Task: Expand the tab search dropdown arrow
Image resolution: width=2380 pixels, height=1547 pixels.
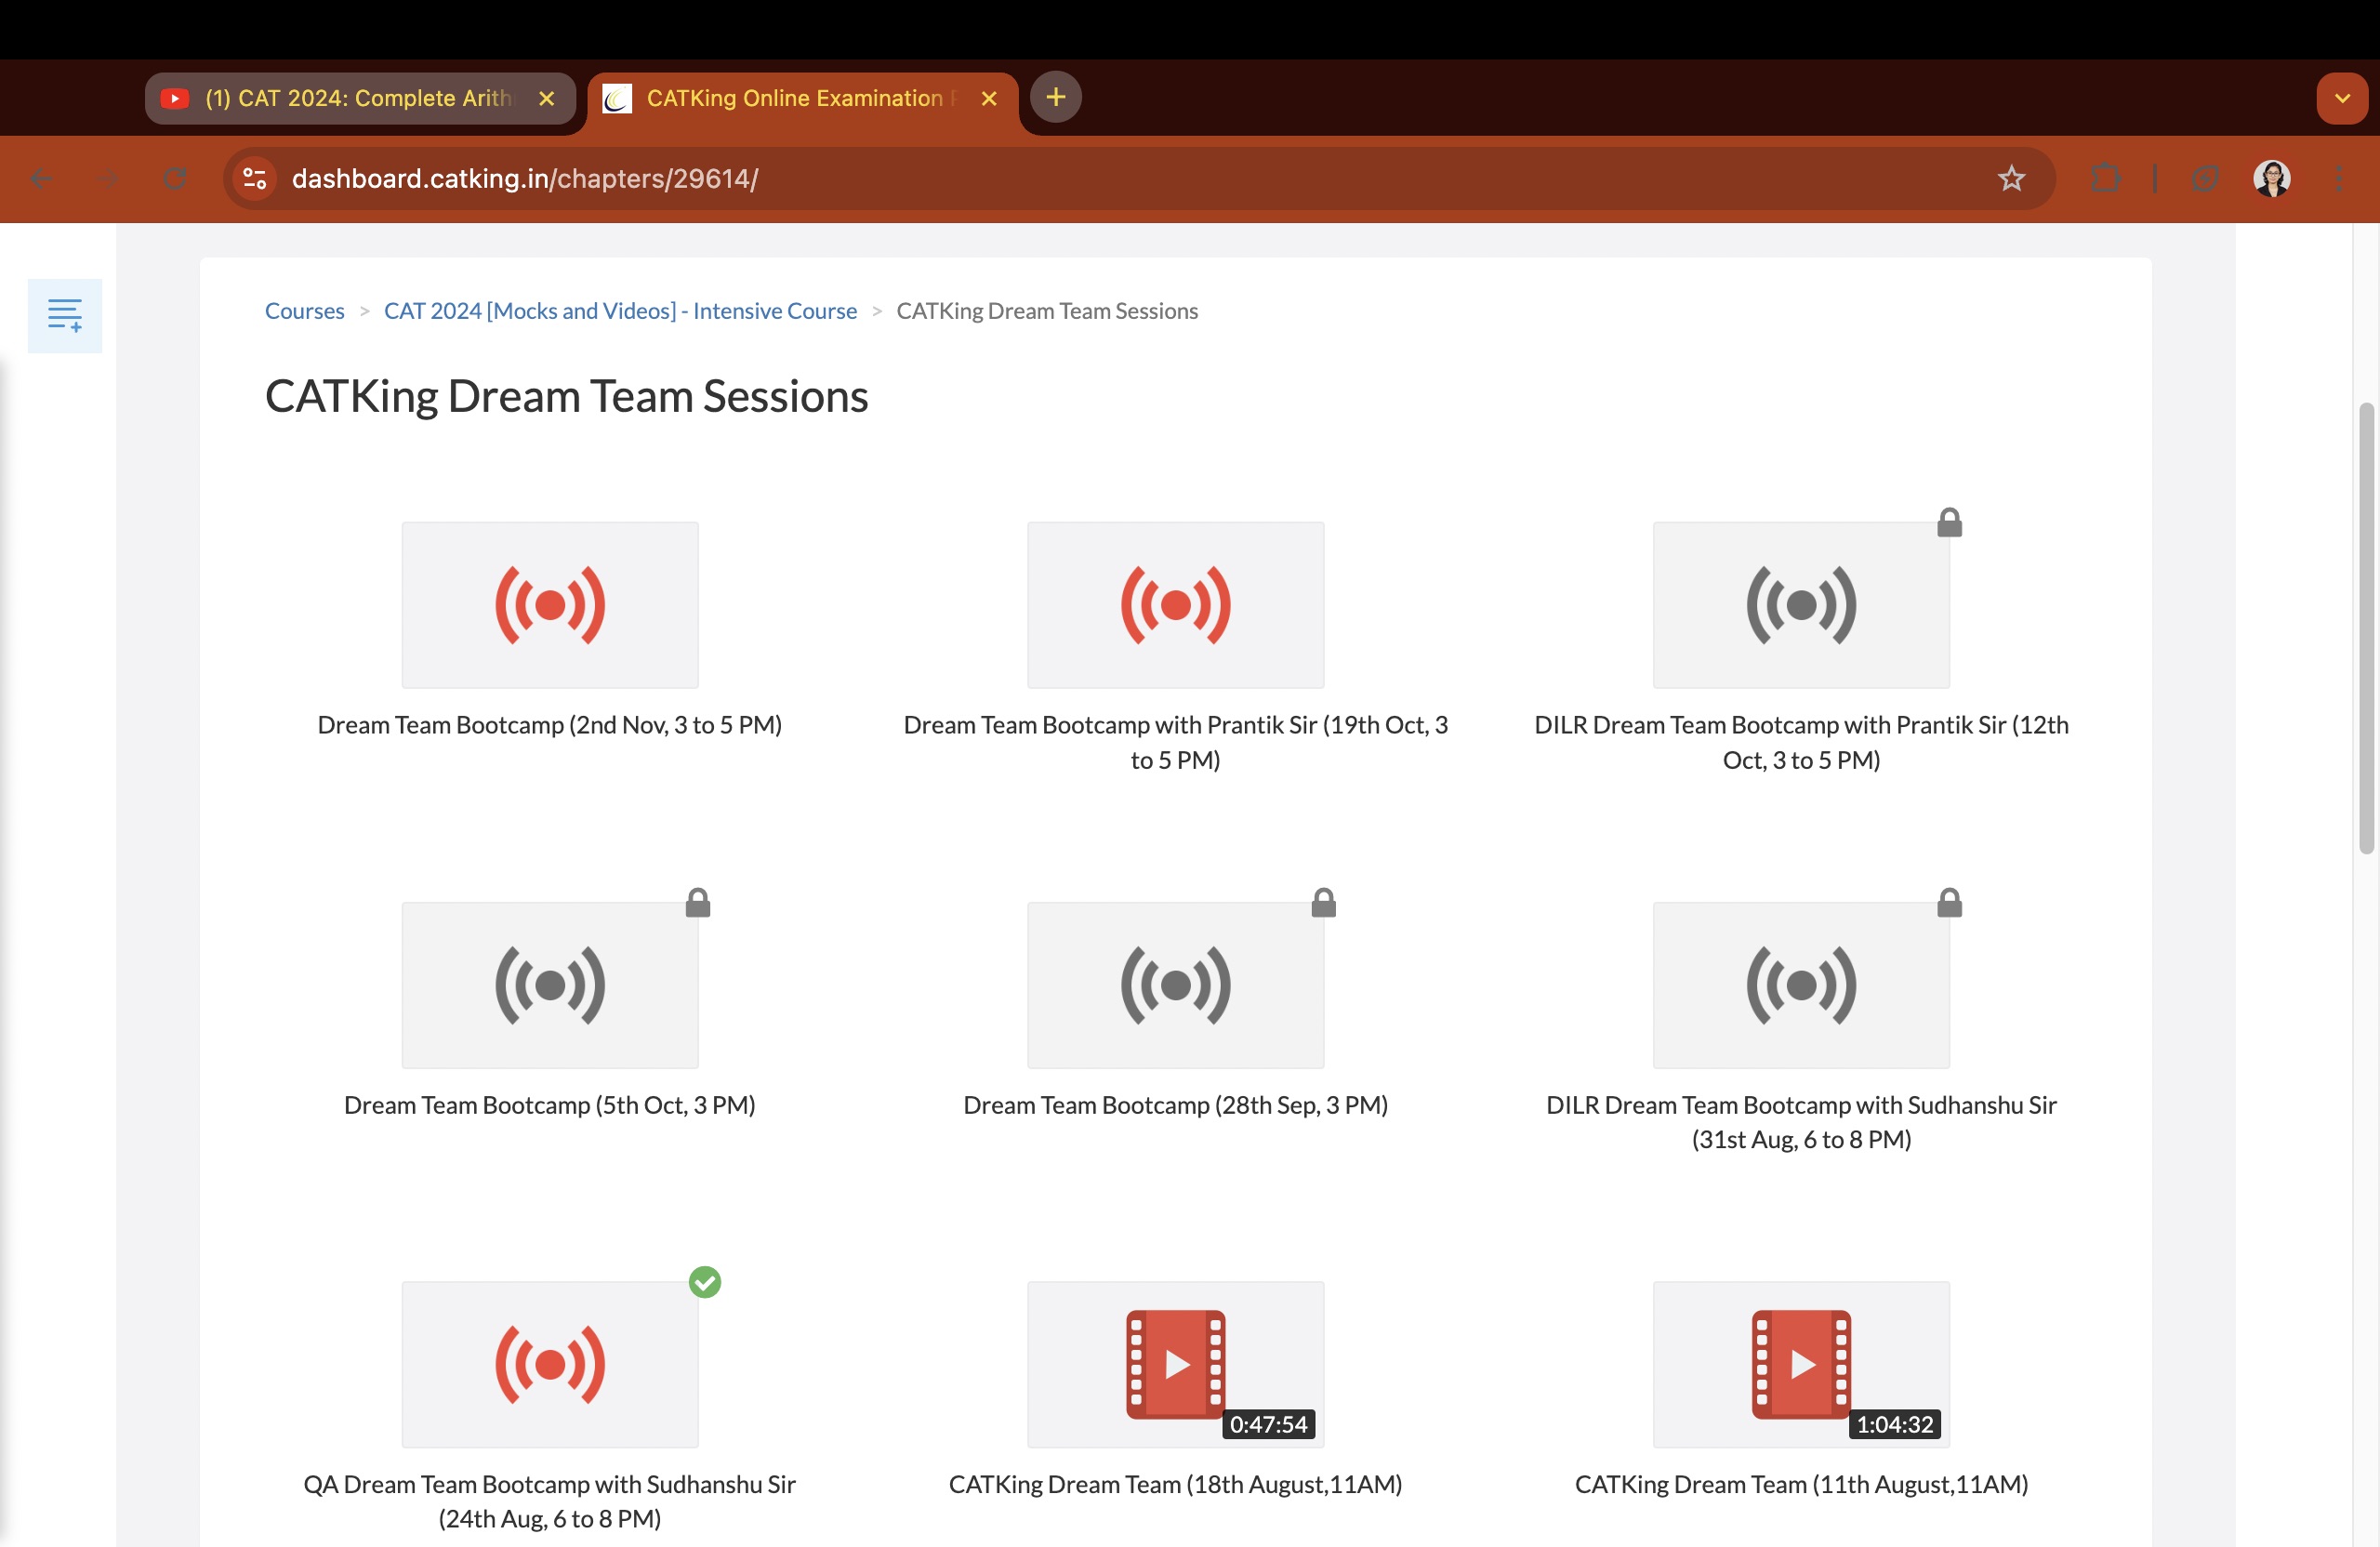Action: coord(2342,98)
